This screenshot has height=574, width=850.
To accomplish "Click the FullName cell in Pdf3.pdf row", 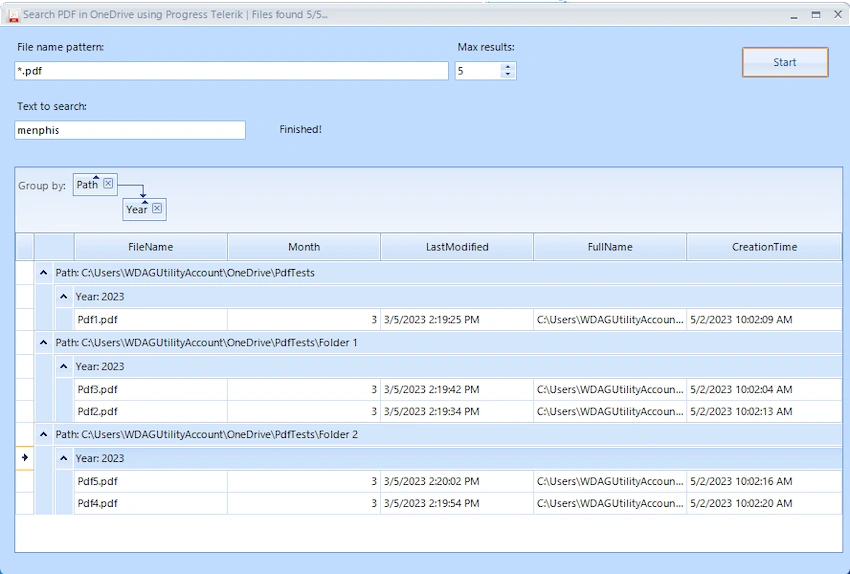I will pos(610,389).
